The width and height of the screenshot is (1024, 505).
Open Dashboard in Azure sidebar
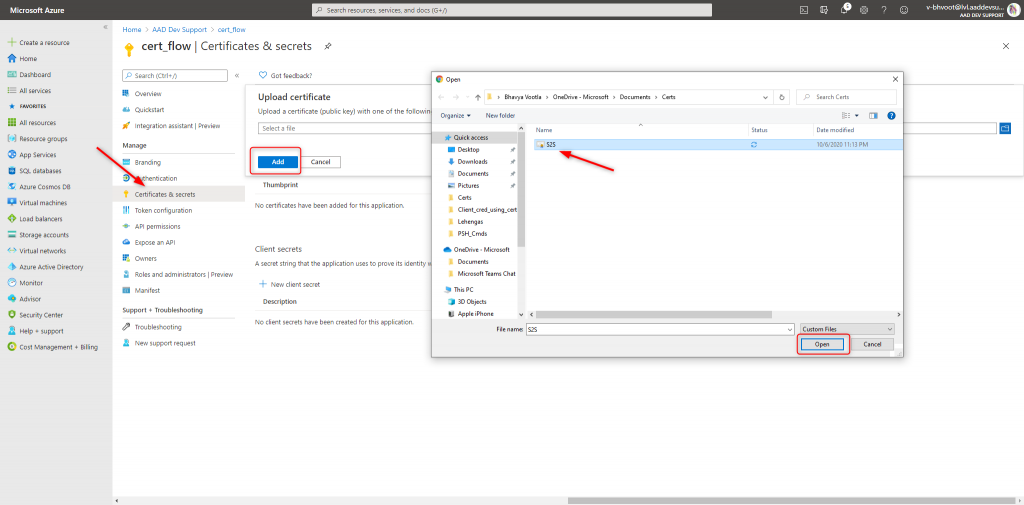point(29,74)
